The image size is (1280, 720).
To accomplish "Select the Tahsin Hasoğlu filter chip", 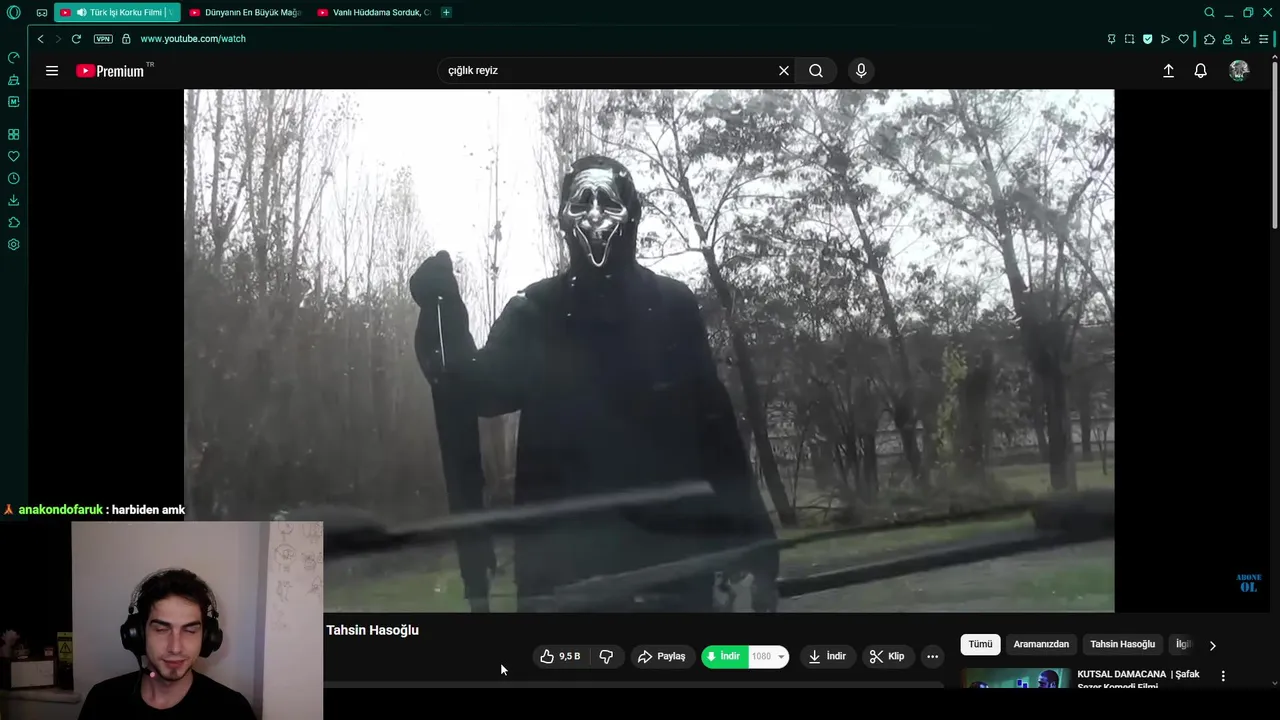I will (x=1122, y=644).
